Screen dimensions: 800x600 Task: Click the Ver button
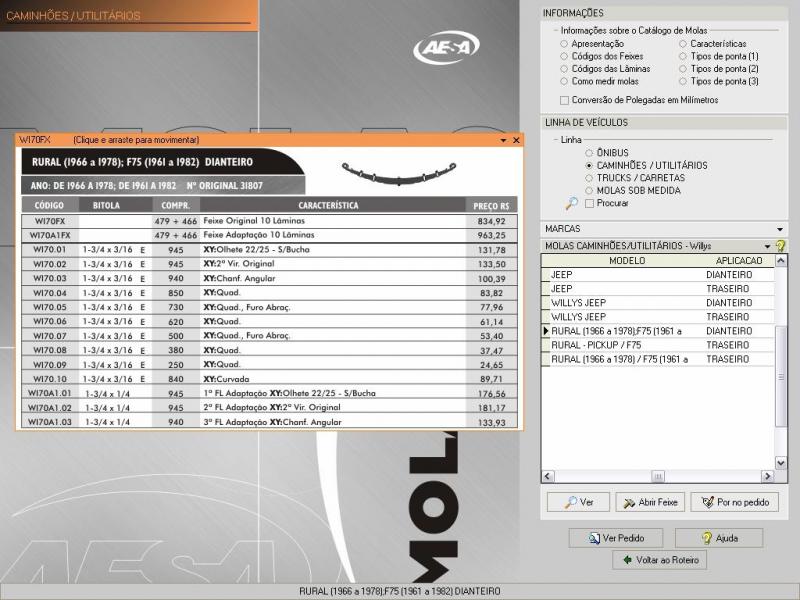tap(578, 502)
